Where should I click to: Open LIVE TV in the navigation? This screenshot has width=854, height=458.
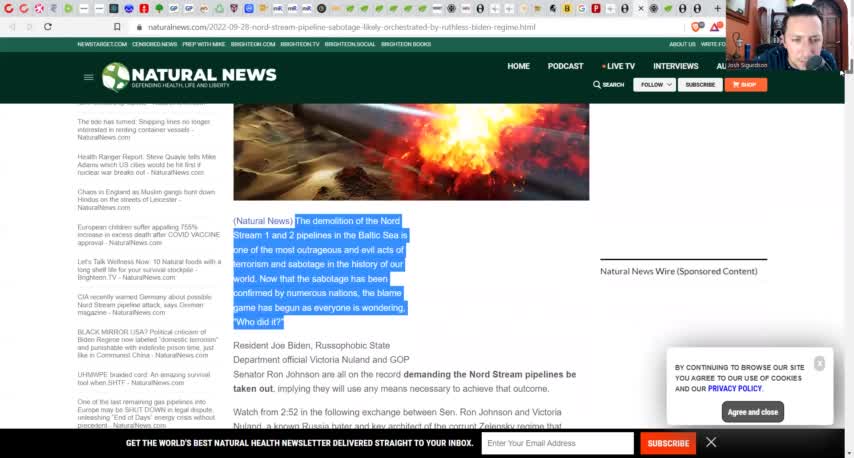[x=619, y=66]
